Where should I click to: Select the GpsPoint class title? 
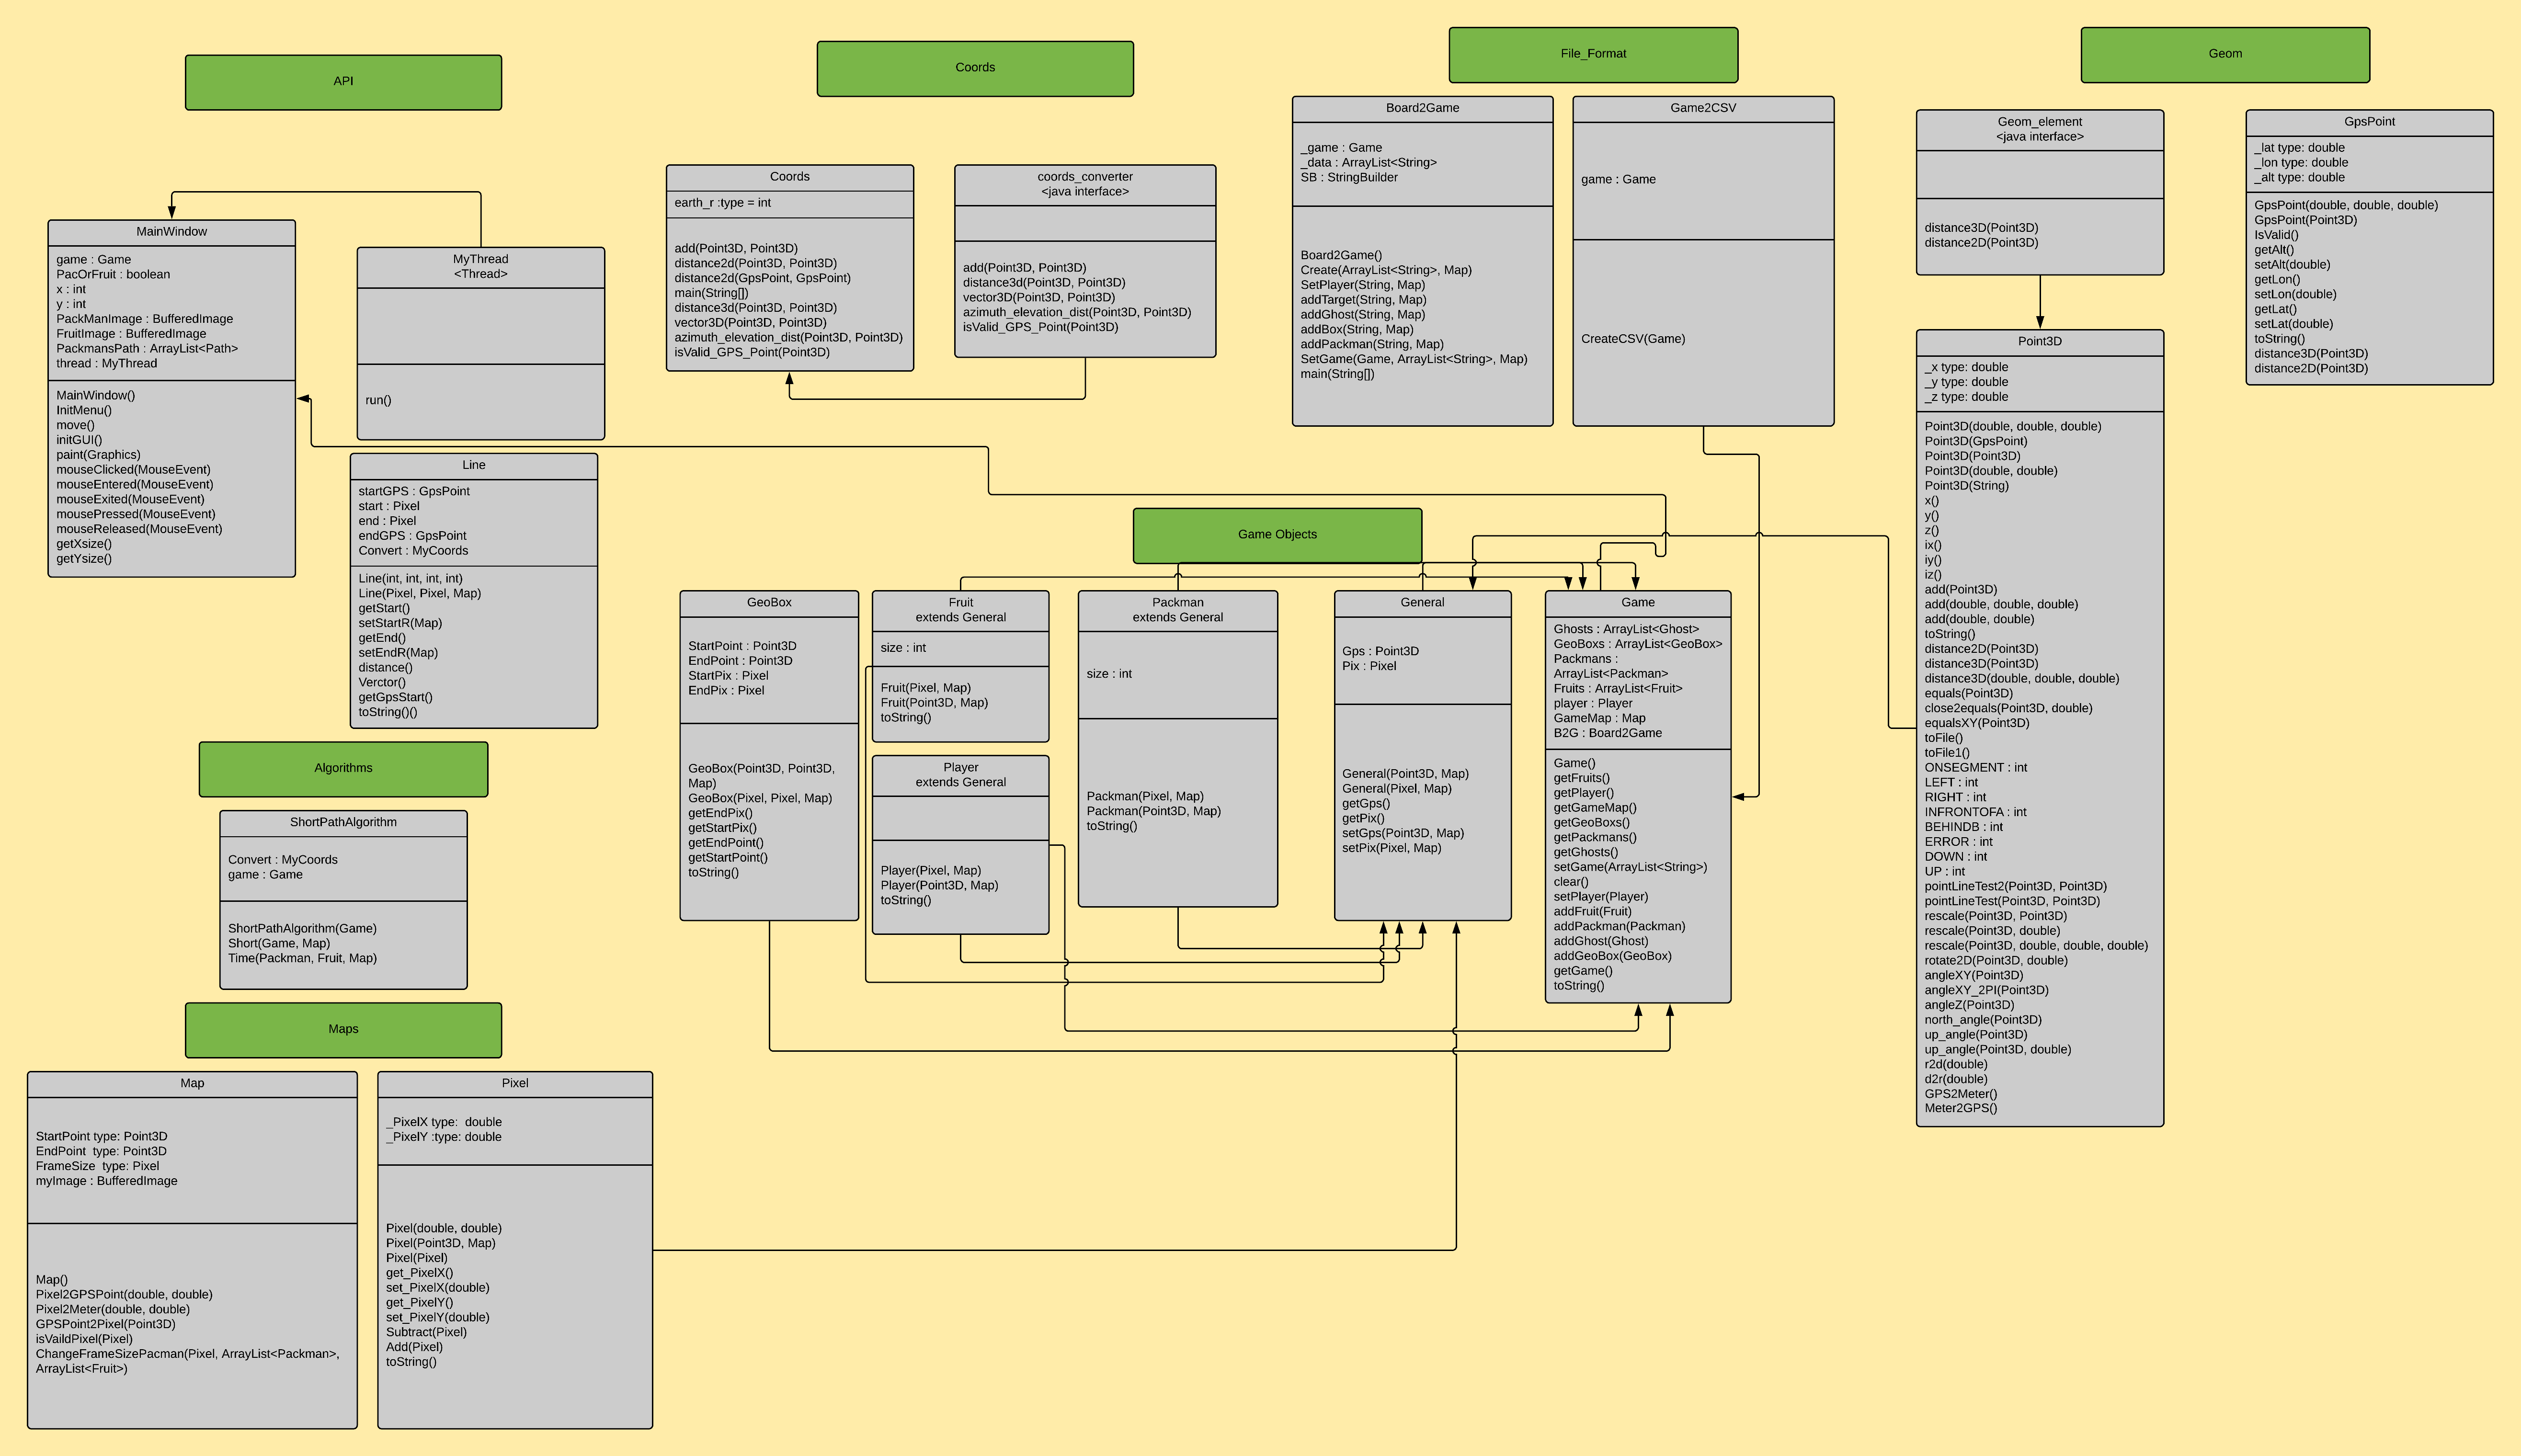pos(2369,122)
